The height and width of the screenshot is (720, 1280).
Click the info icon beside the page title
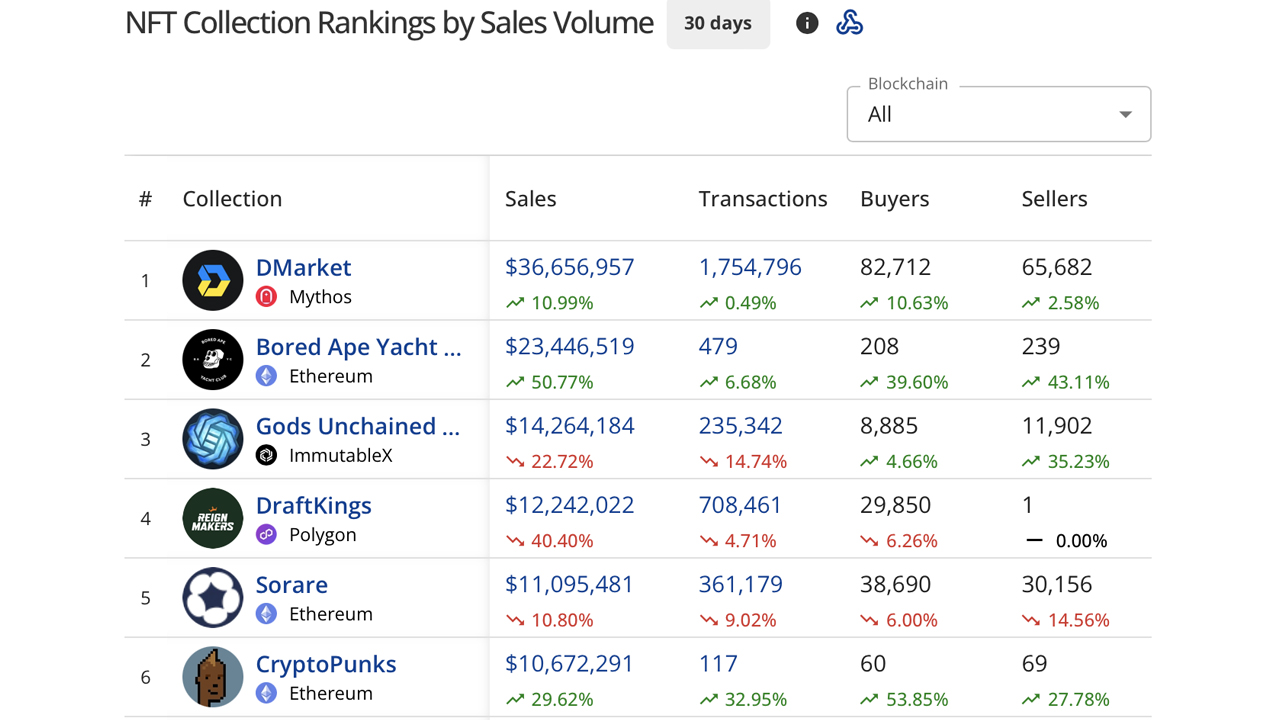tap(806, 22)
